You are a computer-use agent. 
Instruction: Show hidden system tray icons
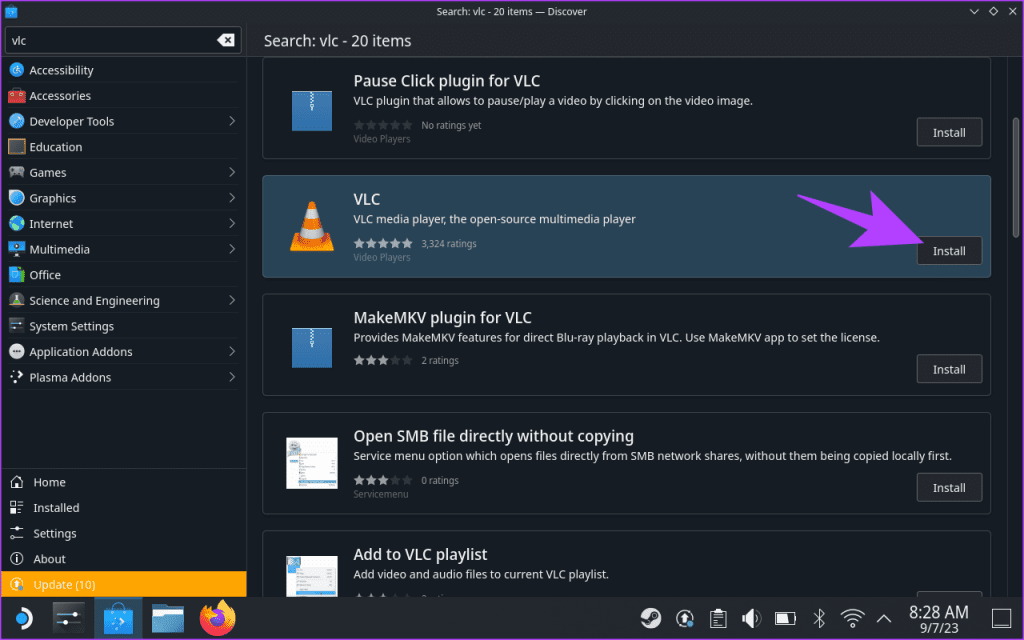tap(884, 618)
